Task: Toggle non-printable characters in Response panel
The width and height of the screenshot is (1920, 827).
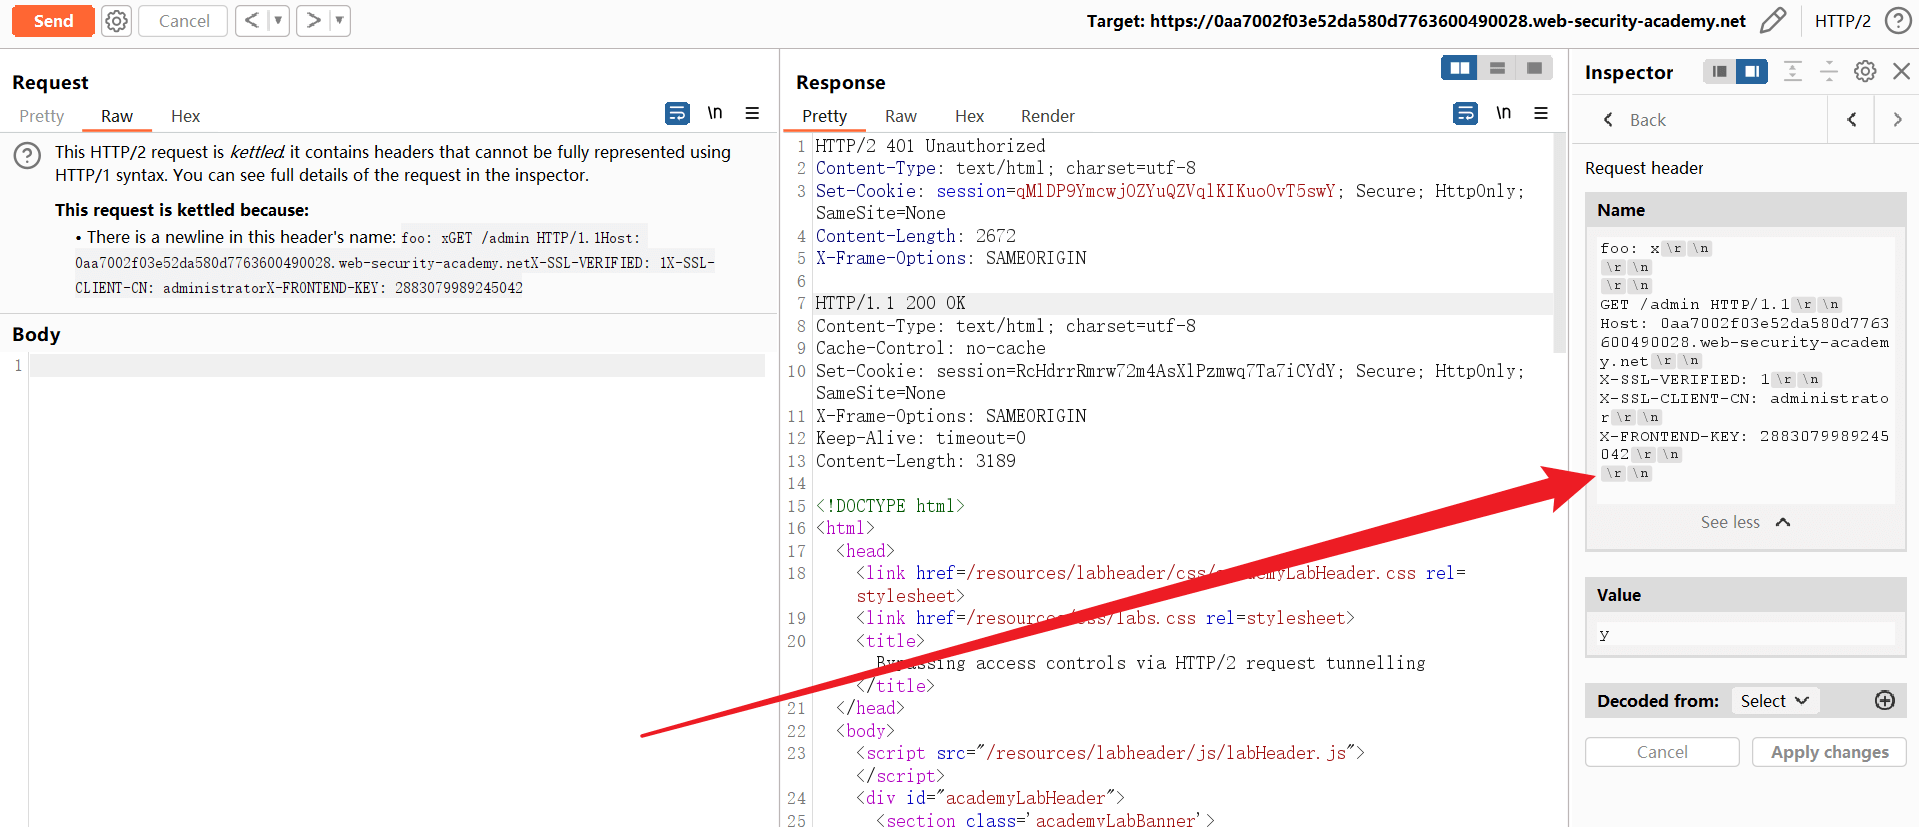Action: coord(1503,114)
